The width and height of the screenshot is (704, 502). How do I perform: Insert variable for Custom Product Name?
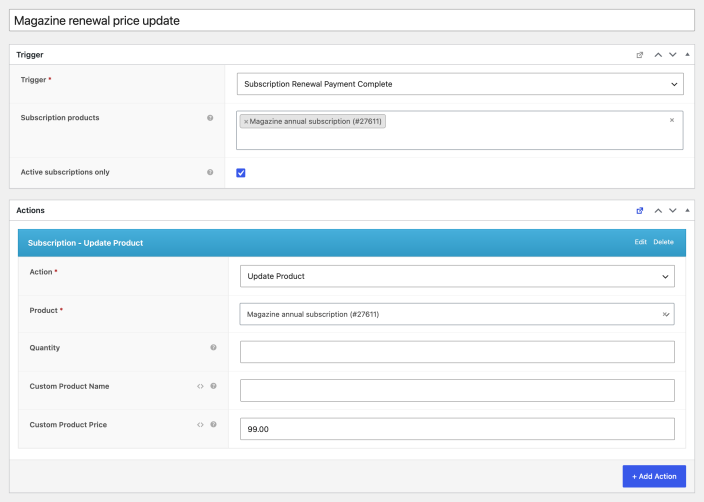coord(200,386)
